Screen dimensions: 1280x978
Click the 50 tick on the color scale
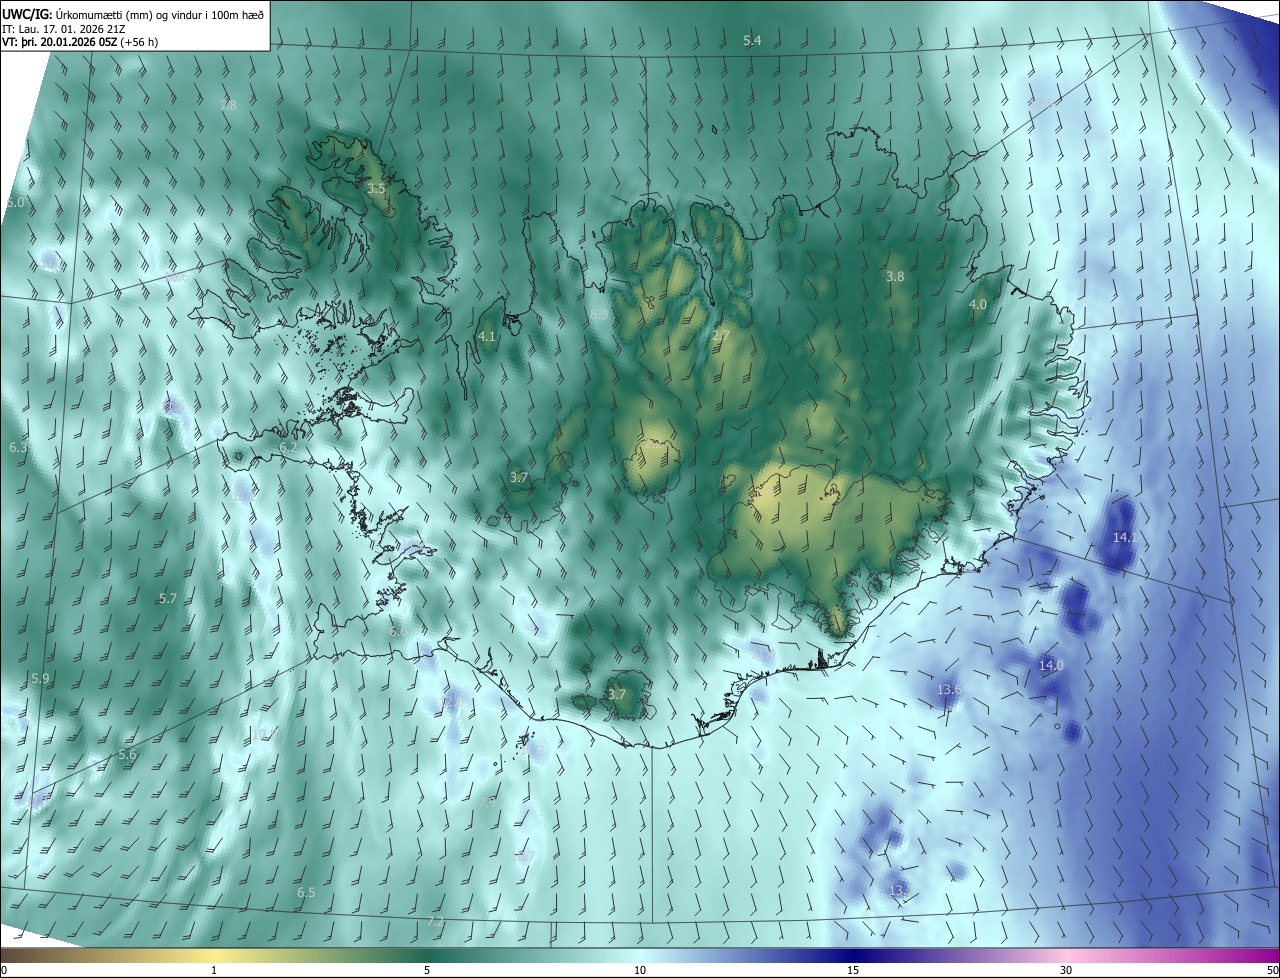[1272, 970]
